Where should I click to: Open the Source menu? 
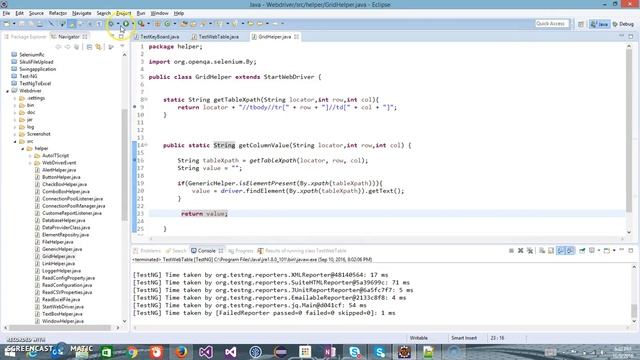click(36, 13)
